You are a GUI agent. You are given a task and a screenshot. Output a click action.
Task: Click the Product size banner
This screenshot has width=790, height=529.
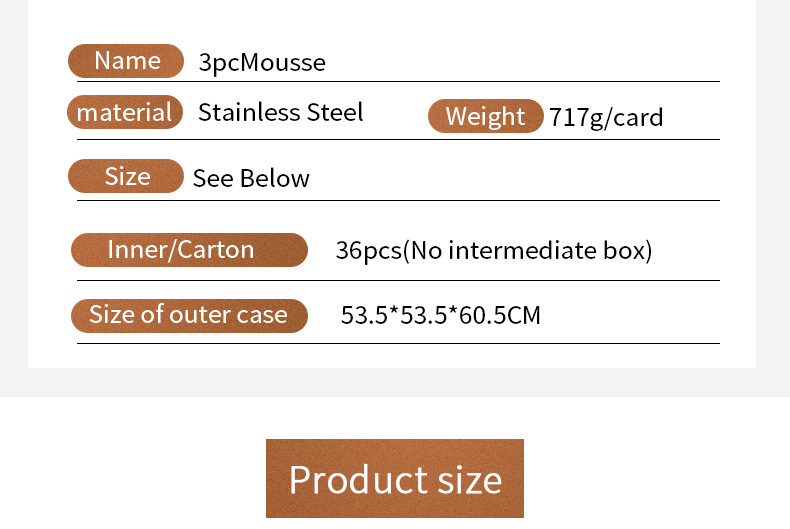(395, 479)
